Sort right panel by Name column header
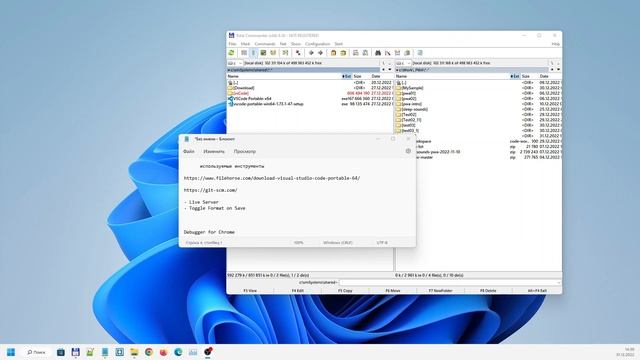 coord(452,76)
